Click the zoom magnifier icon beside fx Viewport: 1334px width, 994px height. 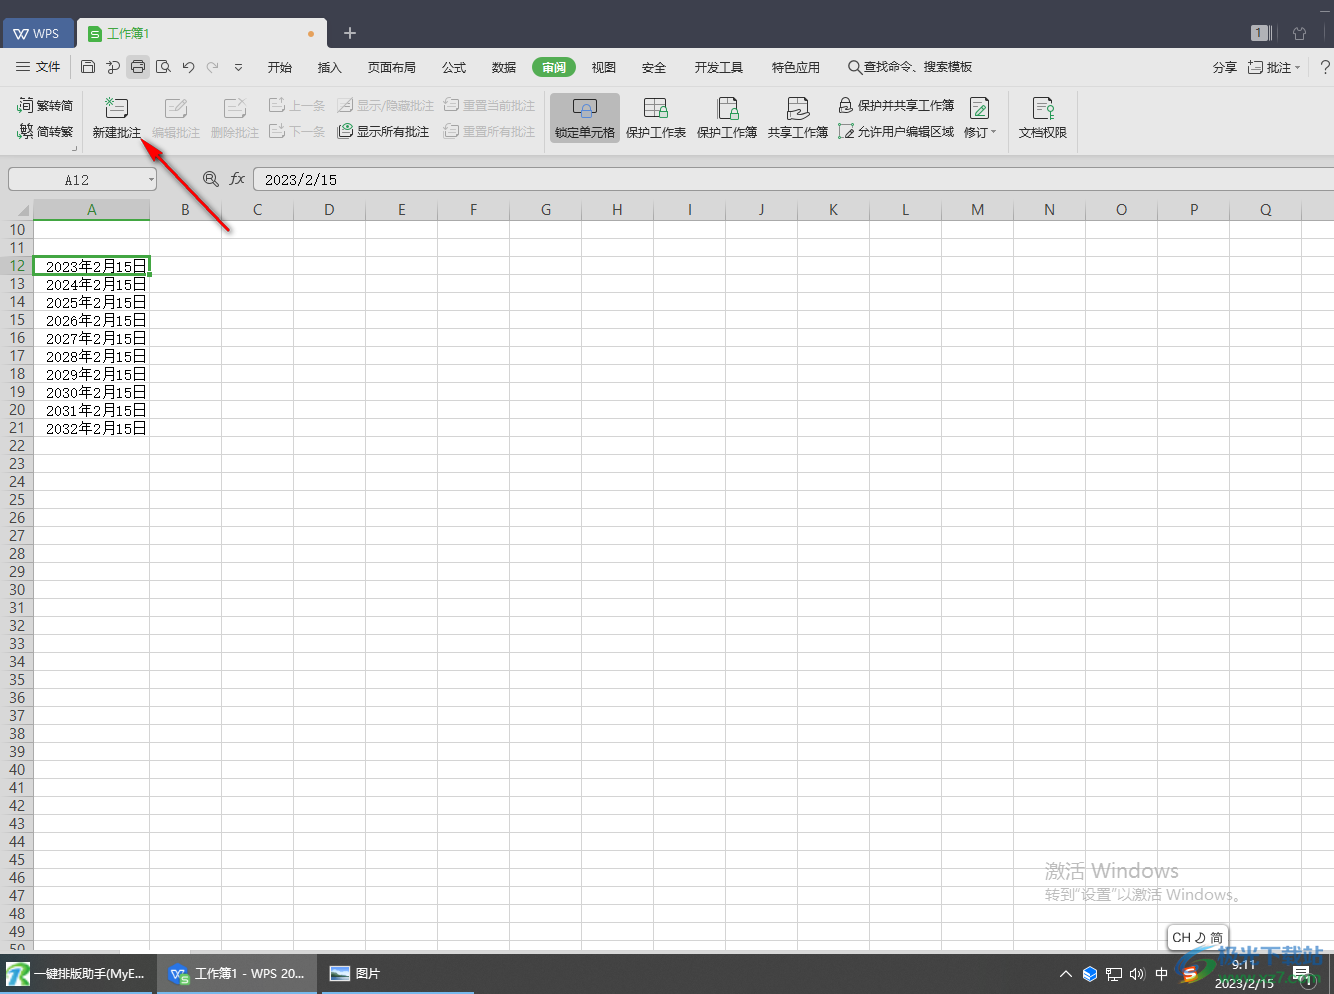(211, 179)
